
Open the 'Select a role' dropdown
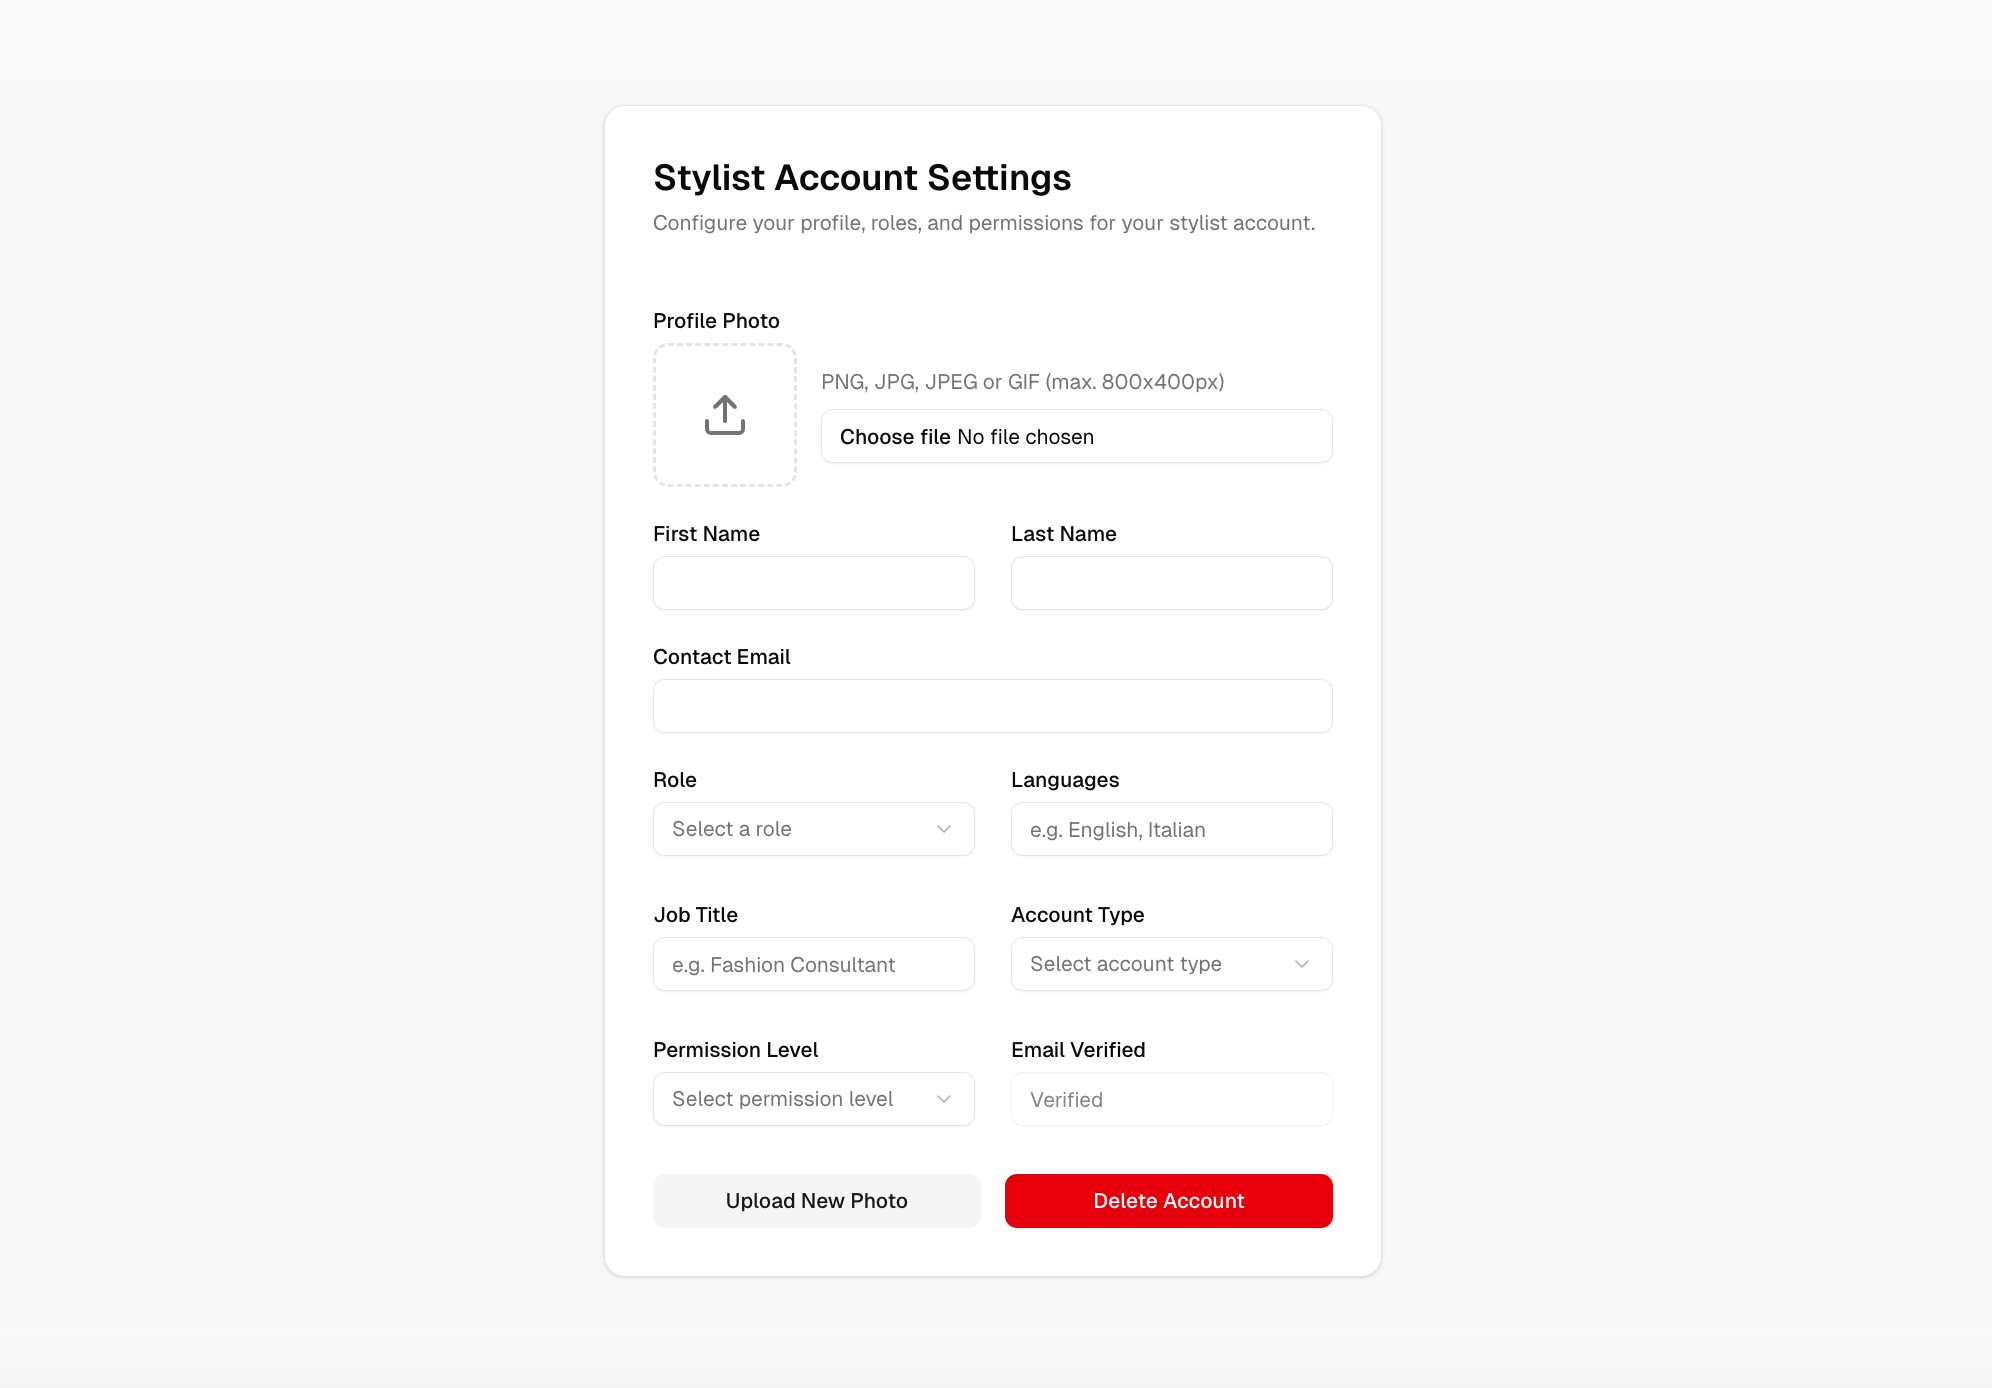813,829
